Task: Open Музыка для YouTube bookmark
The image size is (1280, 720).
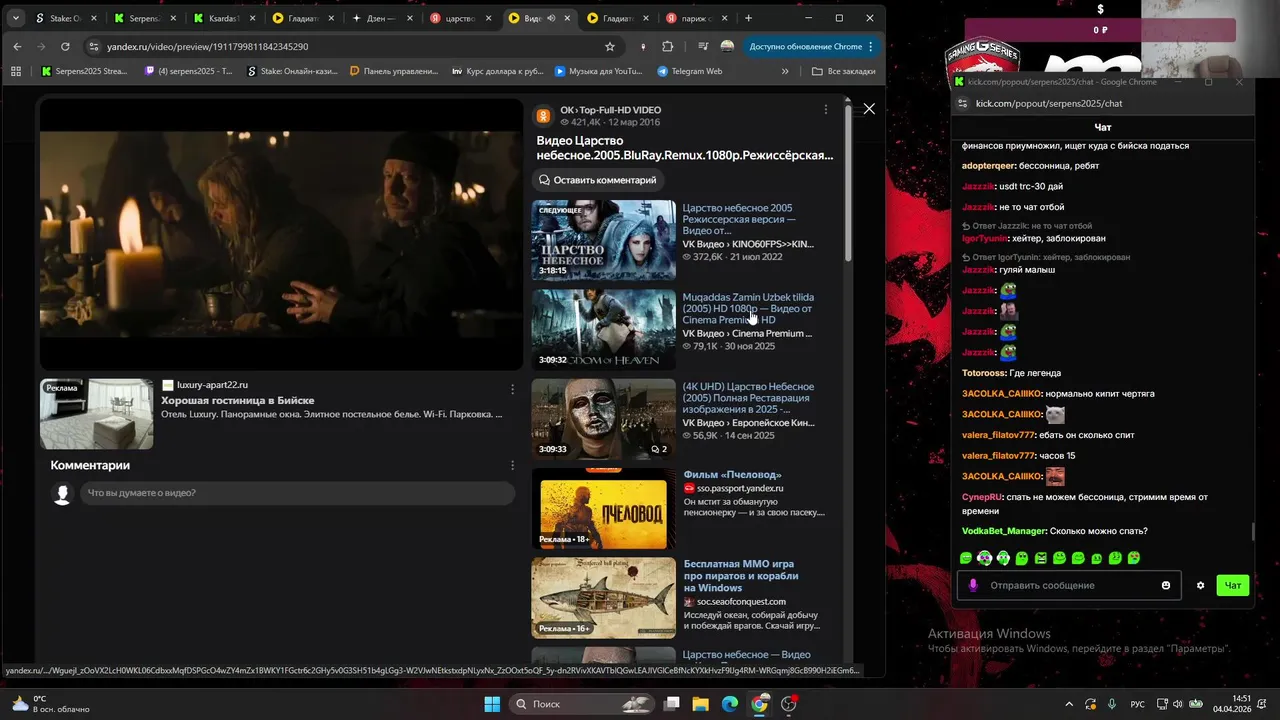Action: coord(599,71)
